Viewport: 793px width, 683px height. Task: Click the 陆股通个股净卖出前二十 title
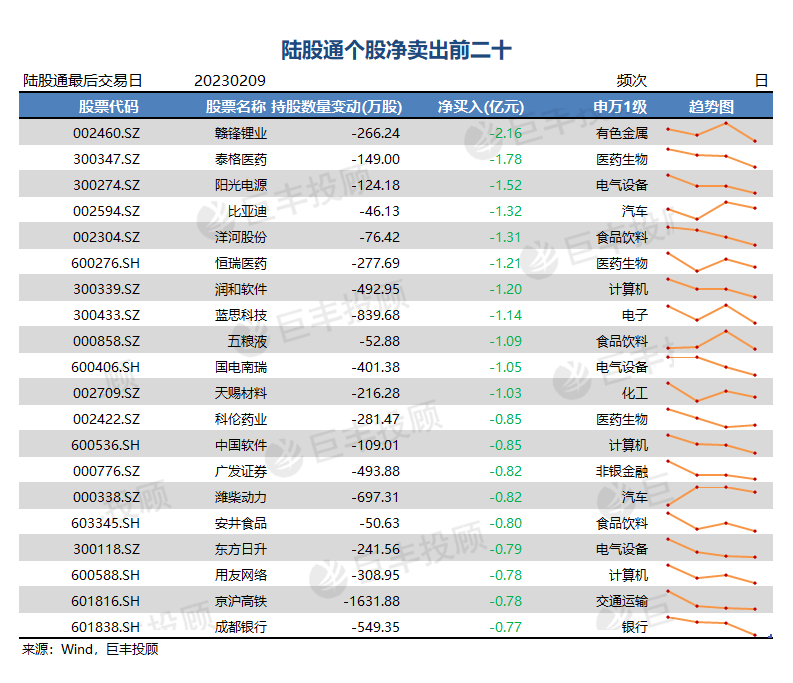tap(396, 50)
